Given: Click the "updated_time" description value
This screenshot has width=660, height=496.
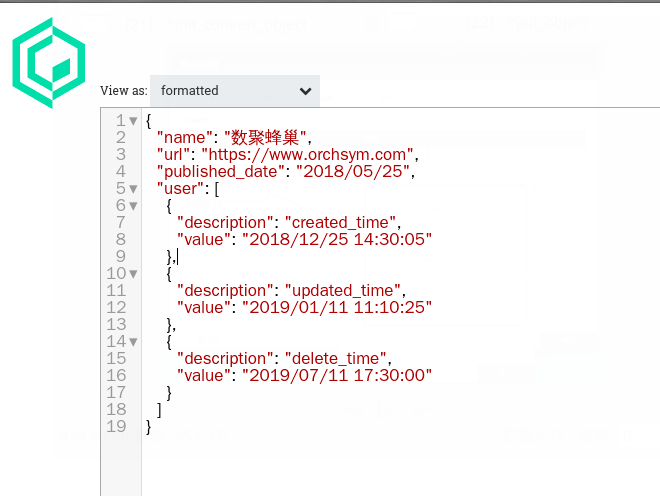Looking at the screenshot, I should click(345, 291).
